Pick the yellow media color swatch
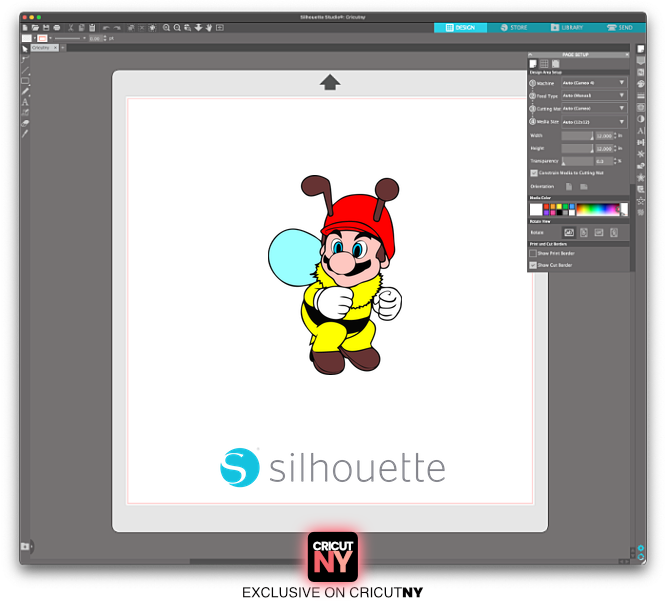The height and width of the screenshot is (604, 665). [559, 206]
